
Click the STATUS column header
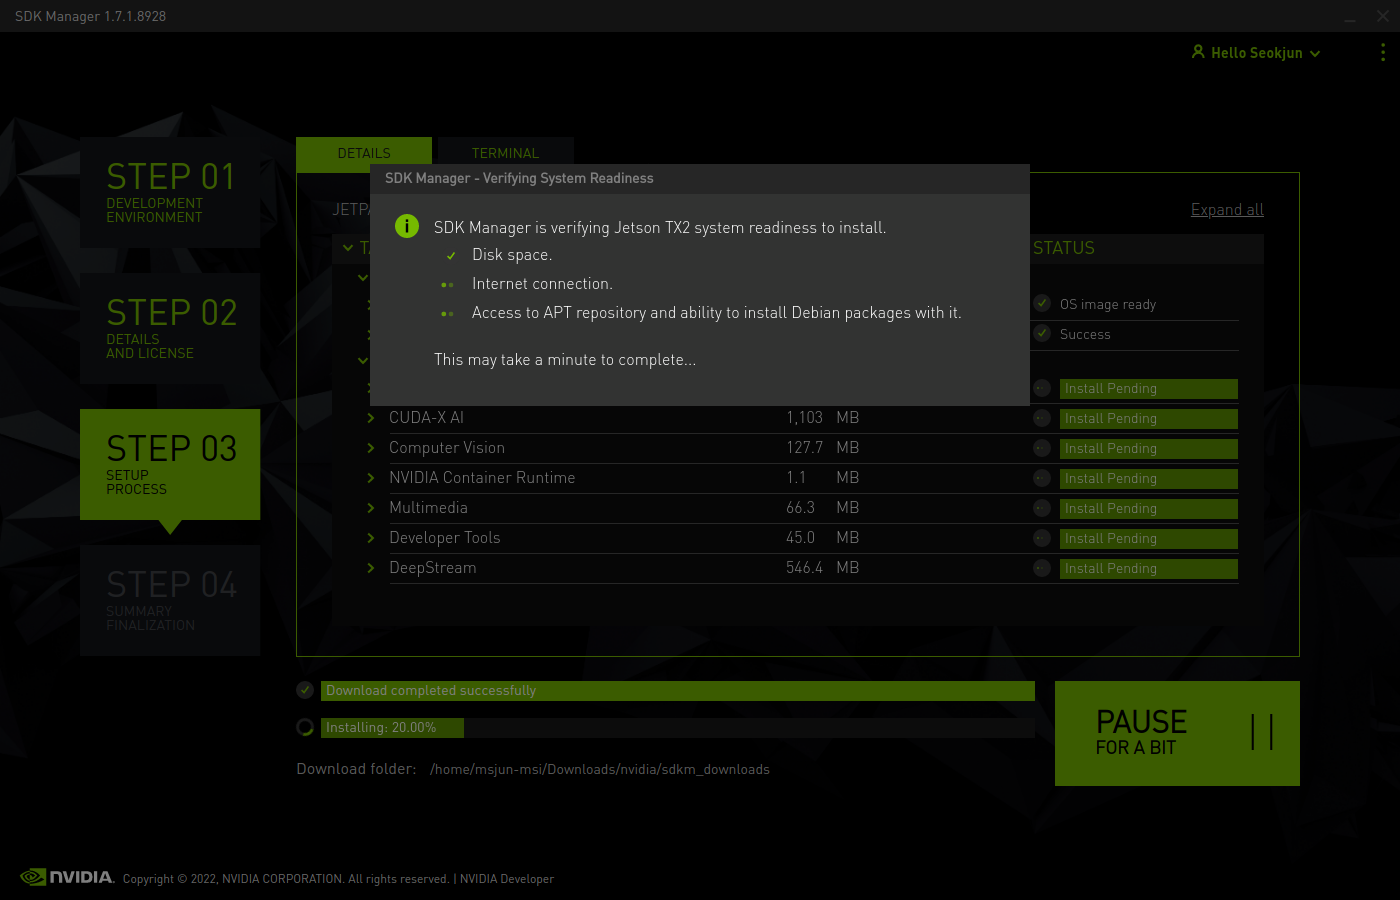coord(1064,248)
